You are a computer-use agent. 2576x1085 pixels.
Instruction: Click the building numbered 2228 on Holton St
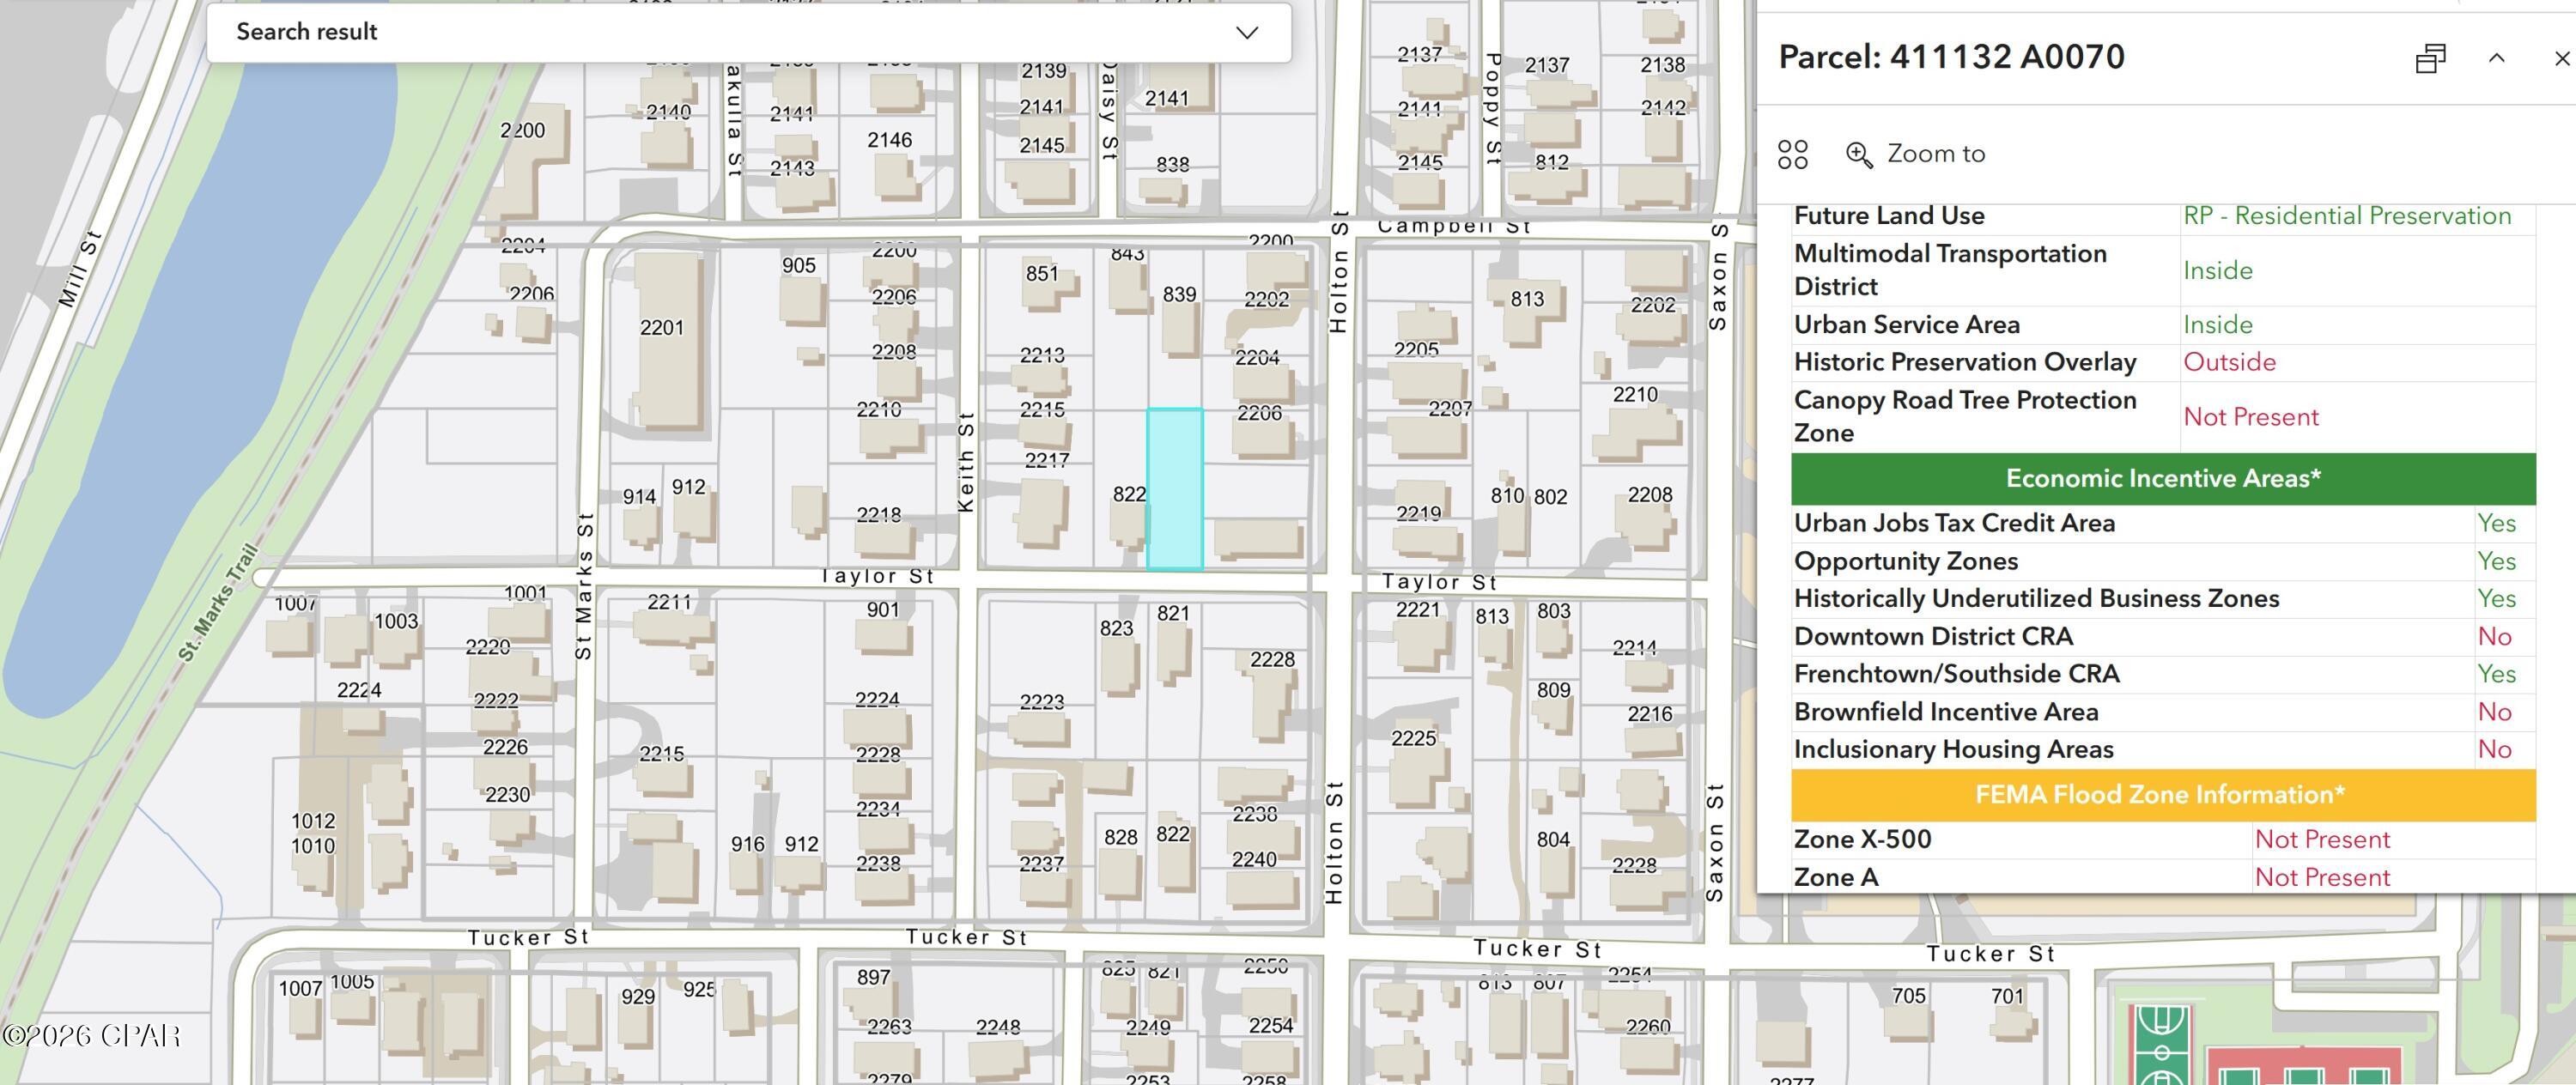pyautogui.click(x=1270, y=700)
